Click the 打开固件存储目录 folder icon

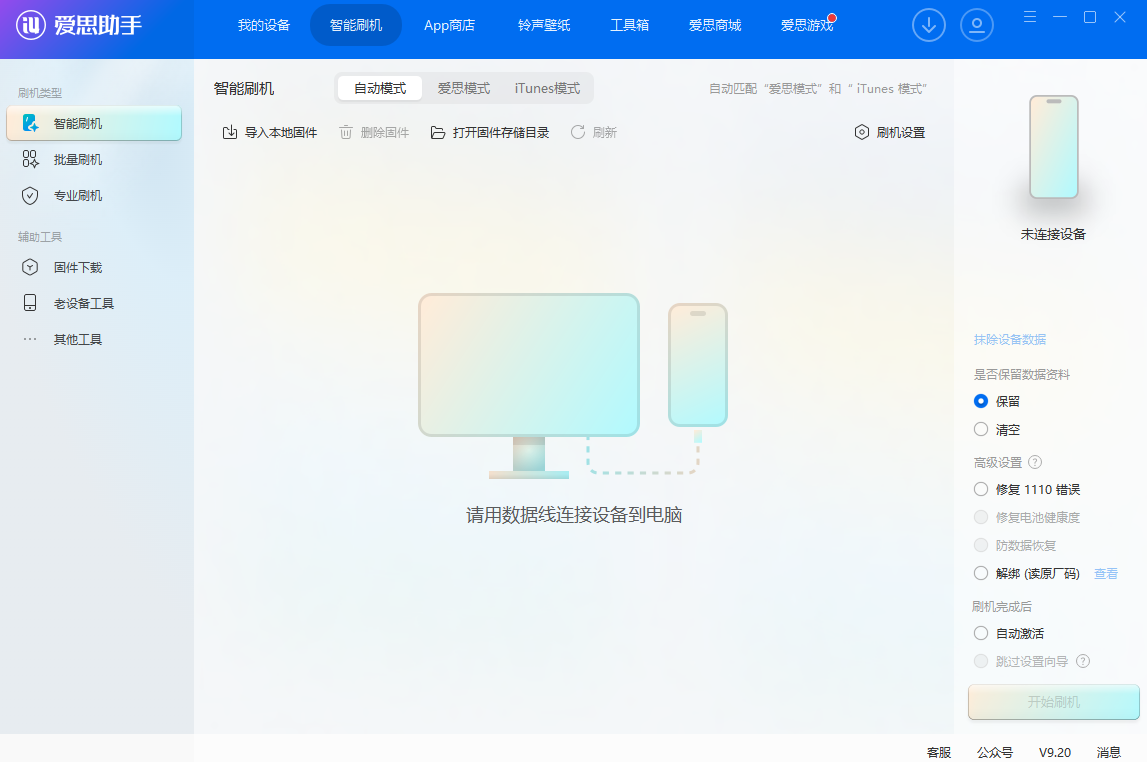(x=437, y=132)
